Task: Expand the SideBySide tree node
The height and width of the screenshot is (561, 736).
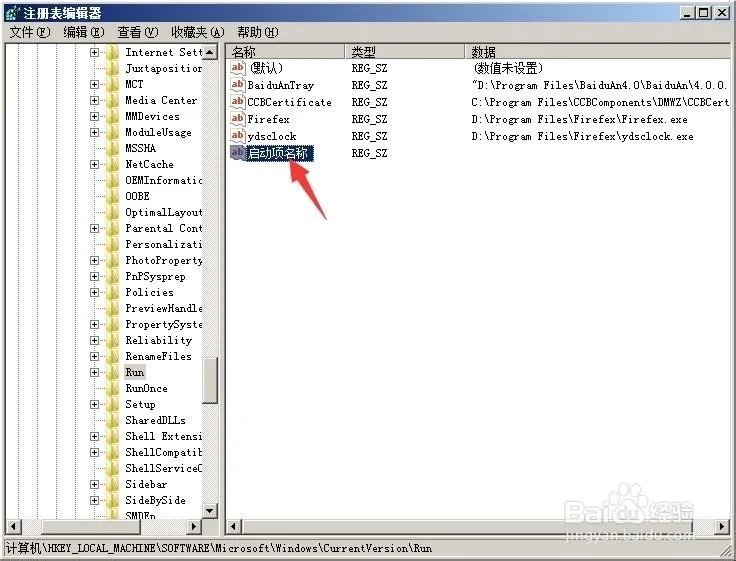Action: (x=94, y=500)
